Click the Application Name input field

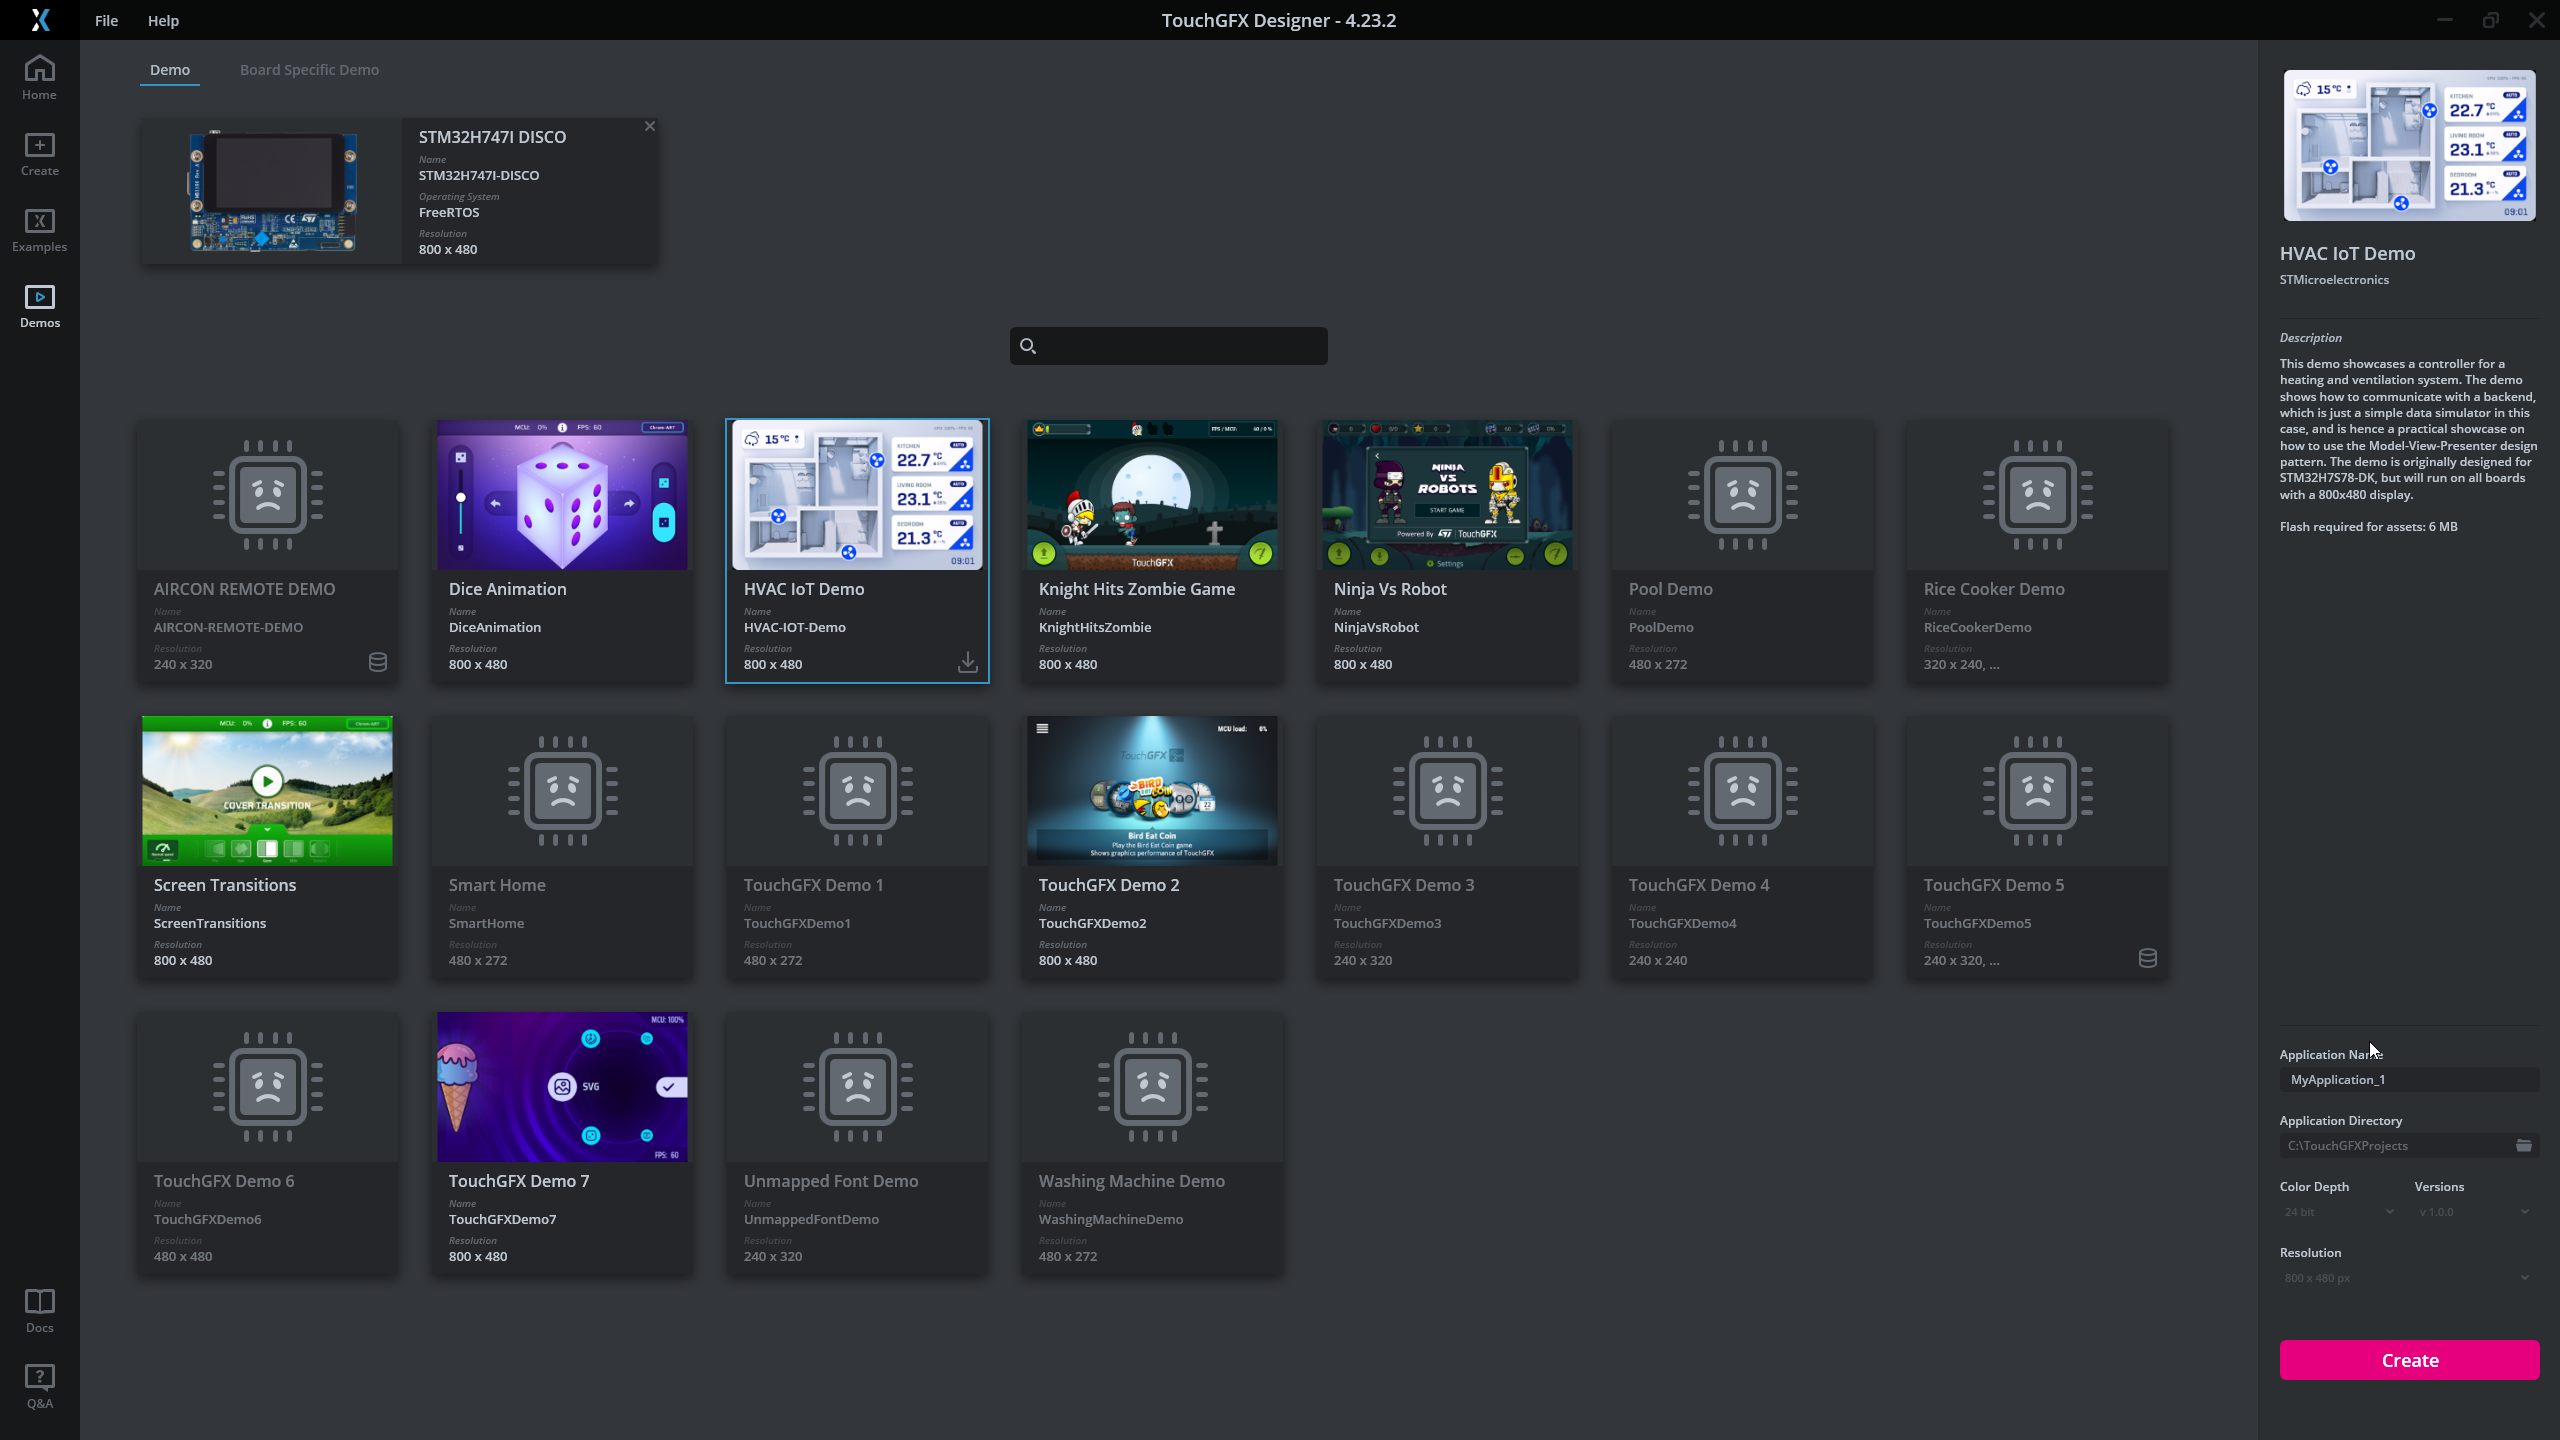point(2408,1079)
